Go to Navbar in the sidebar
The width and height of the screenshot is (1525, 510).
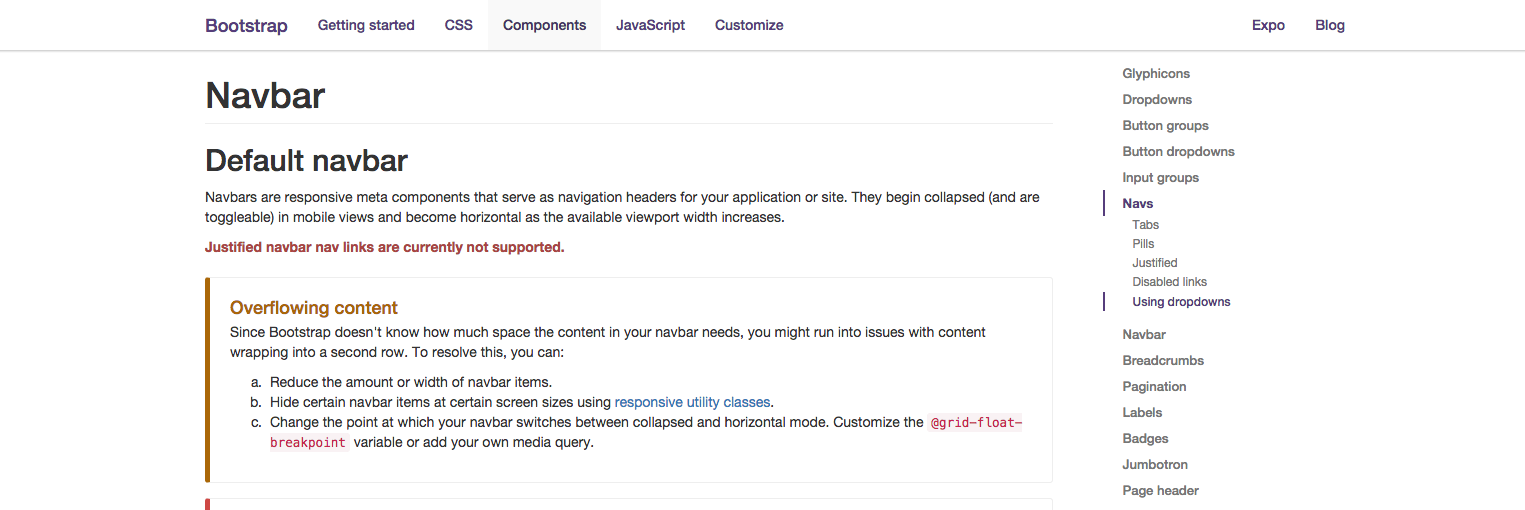click(x=1144, y=334)
